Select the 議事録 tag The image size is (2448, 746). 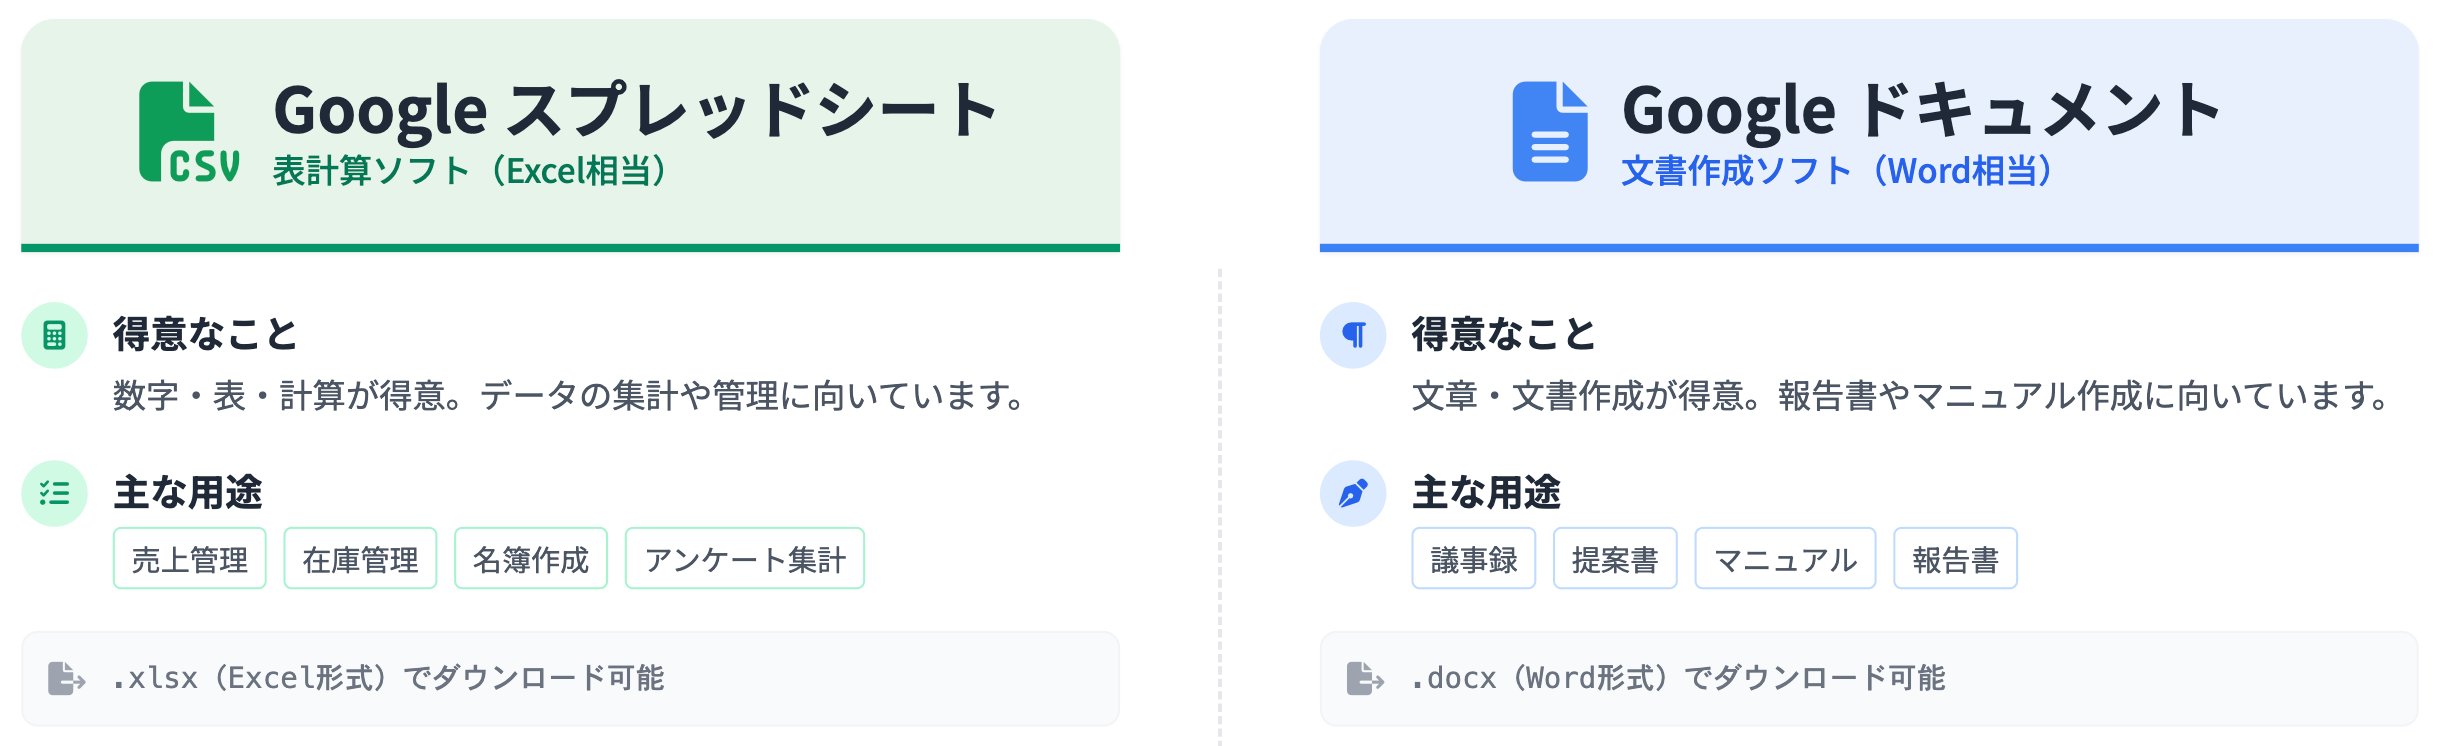pyautogui.click(x=1473, y=559)
